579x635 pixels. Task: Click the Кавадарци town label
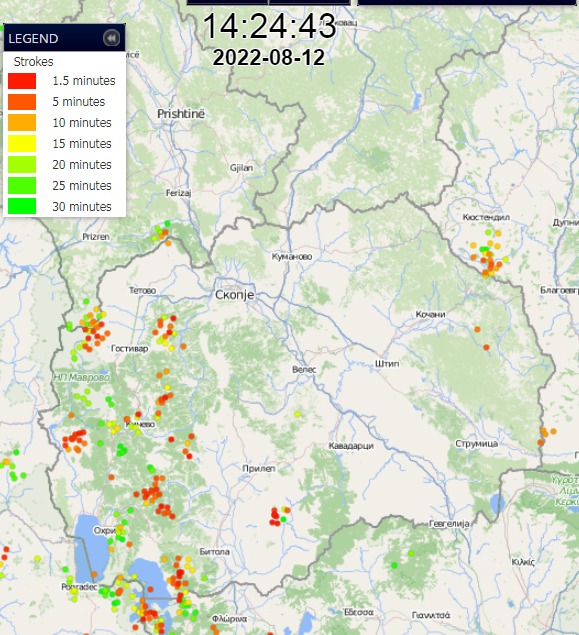tap(351, 446)
